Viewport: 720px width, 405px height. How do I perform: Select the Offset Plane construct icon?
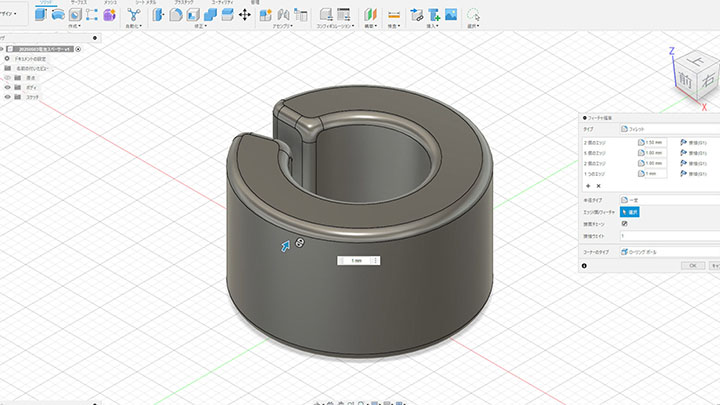click(370, 15)
